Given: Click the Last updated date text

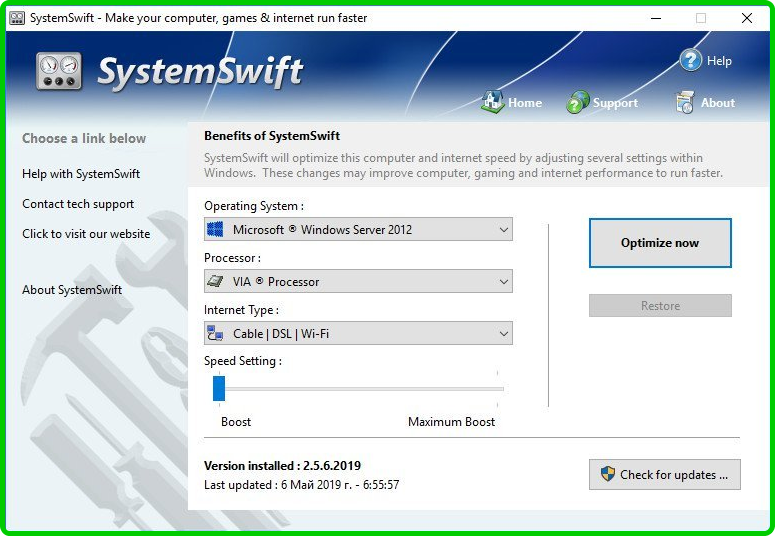Looking at the screenshot, I should [x=301, y=485].
